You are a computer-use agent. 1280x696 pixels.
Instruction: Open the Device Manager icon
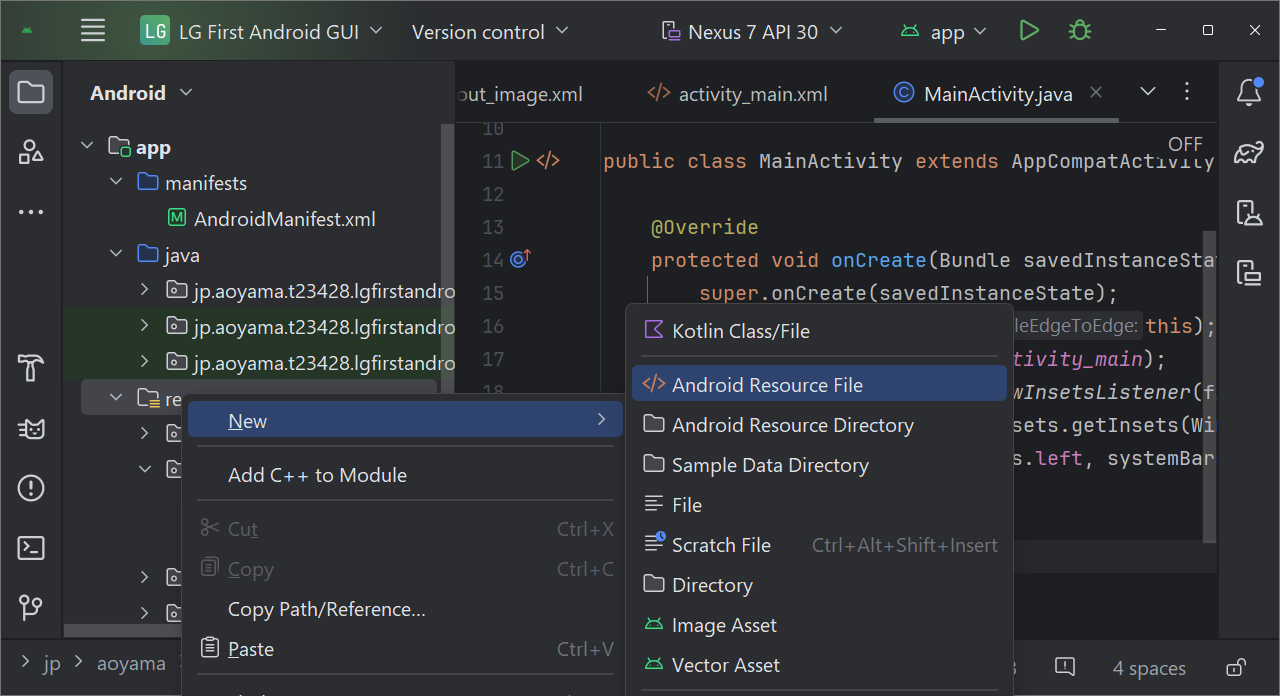[1249, 212]
